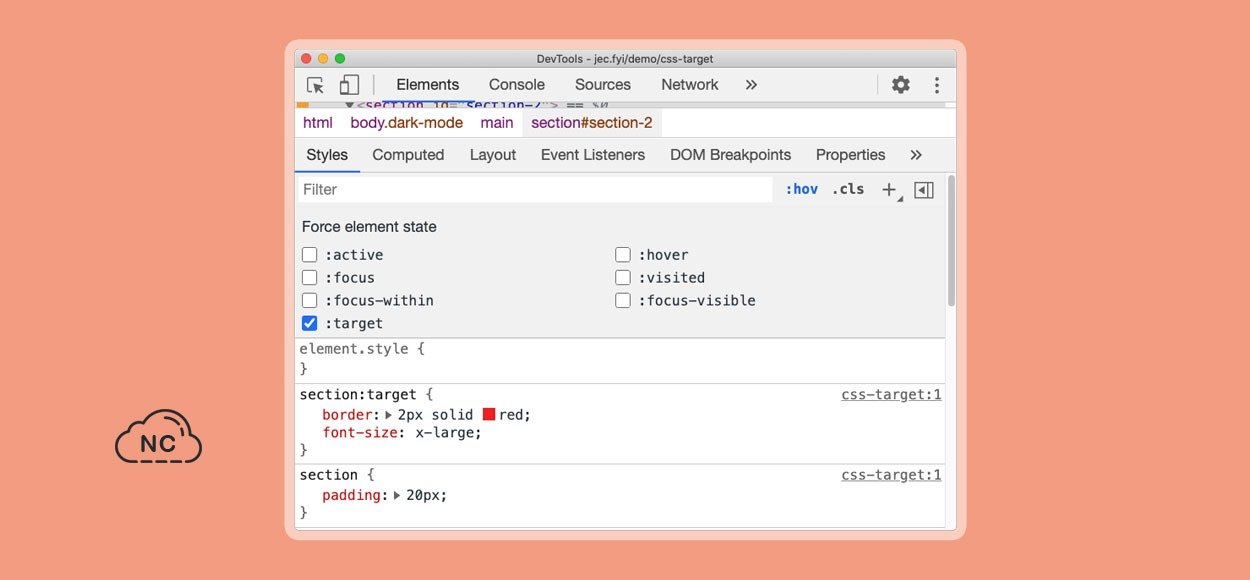
Task: Open the Sources panel tab
Action: click(x=603, y=85)
